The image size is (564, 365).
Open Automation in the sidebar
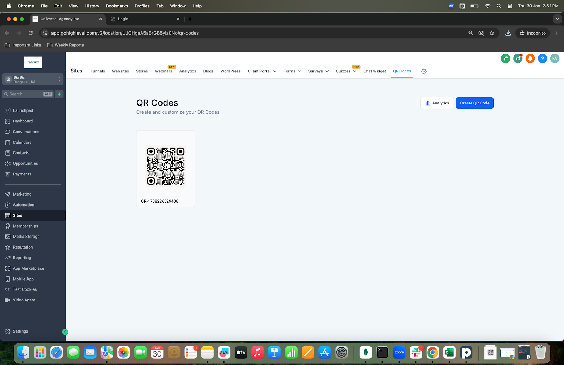click(23, 205)
